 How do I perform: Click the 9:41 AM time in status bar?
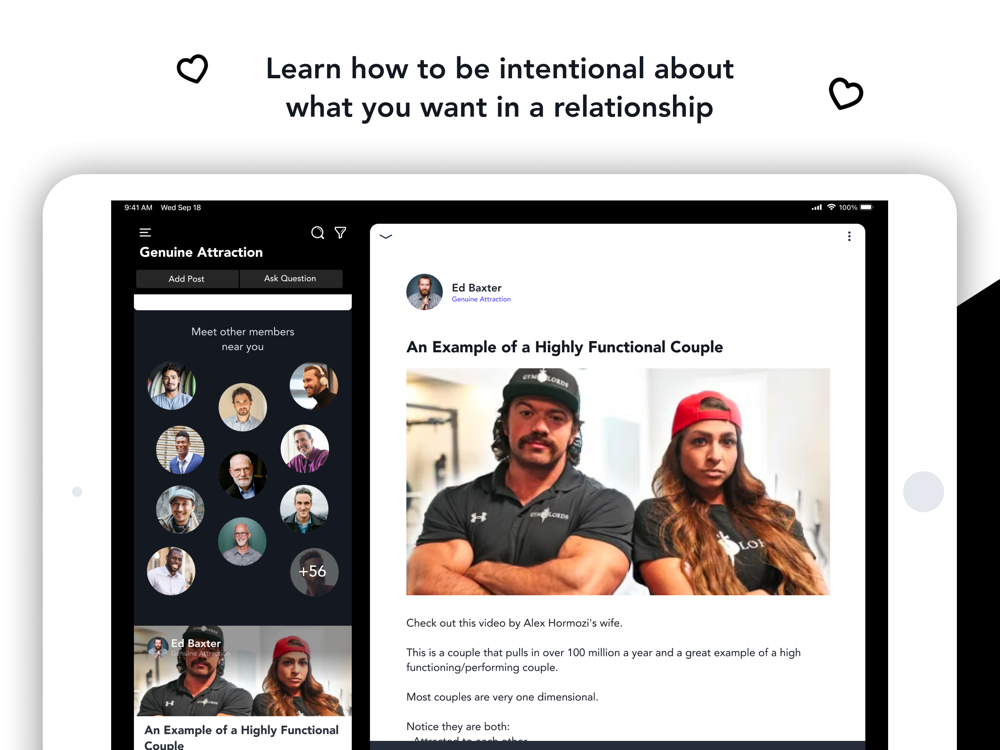pyautogui.click(x=138, y=207)
